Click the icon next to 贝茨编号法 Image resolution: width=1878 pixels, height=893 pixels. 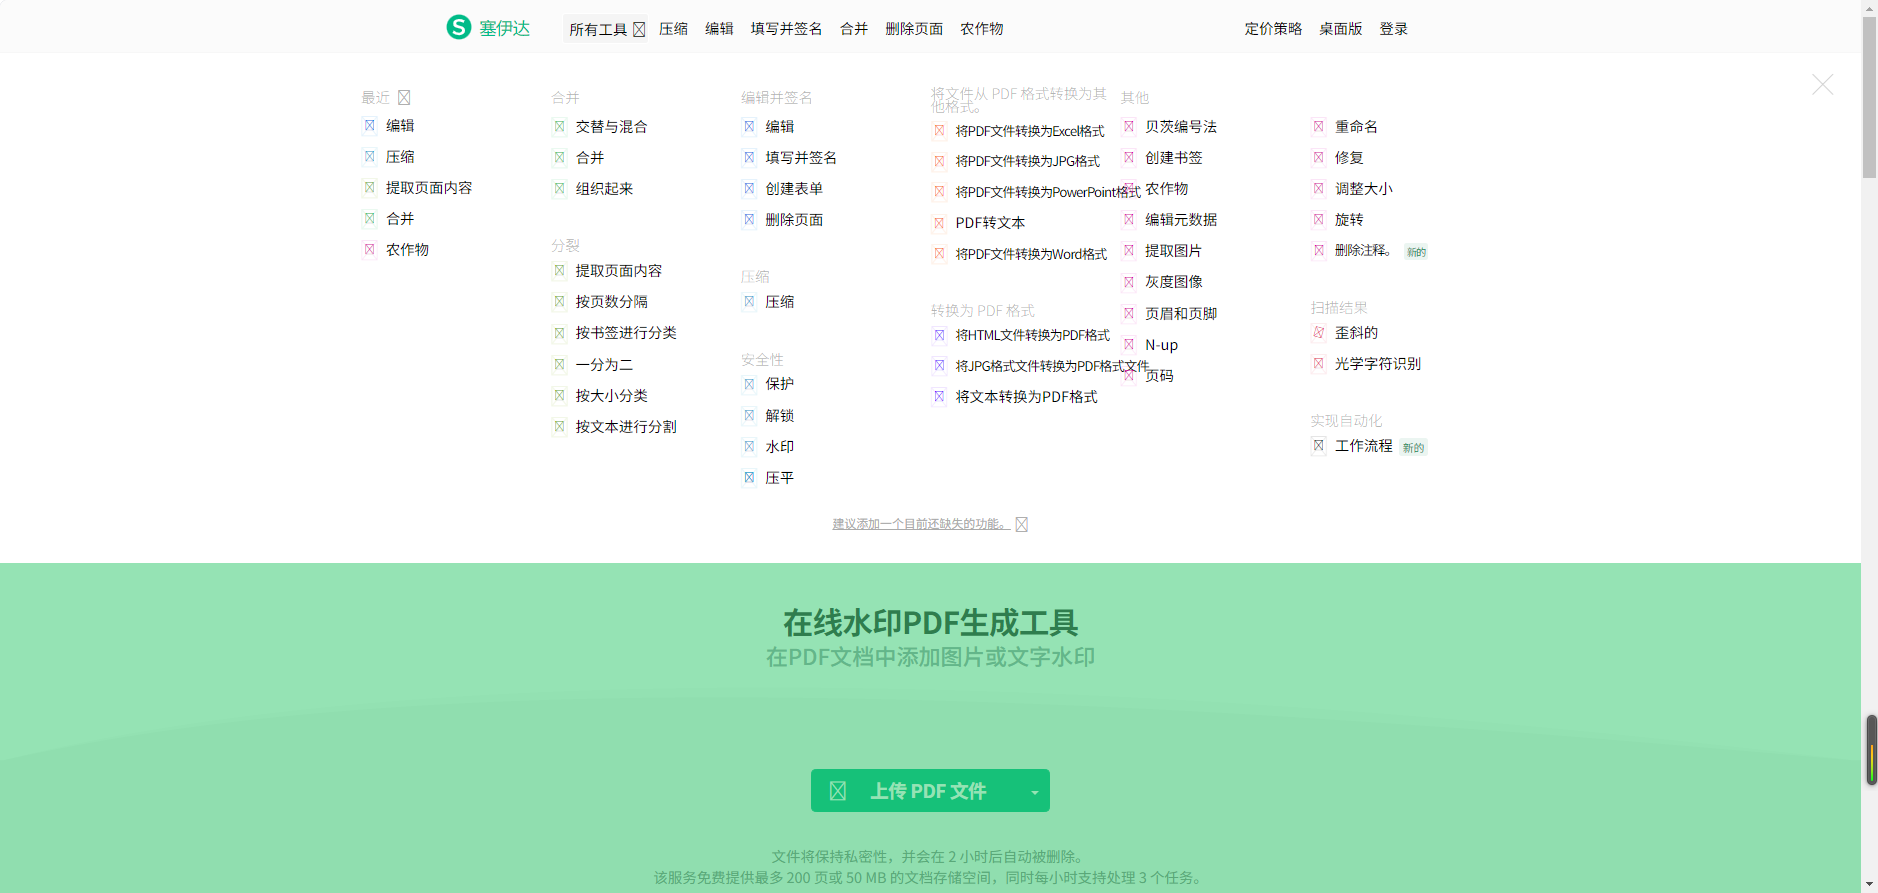(x=1128, y=127)
